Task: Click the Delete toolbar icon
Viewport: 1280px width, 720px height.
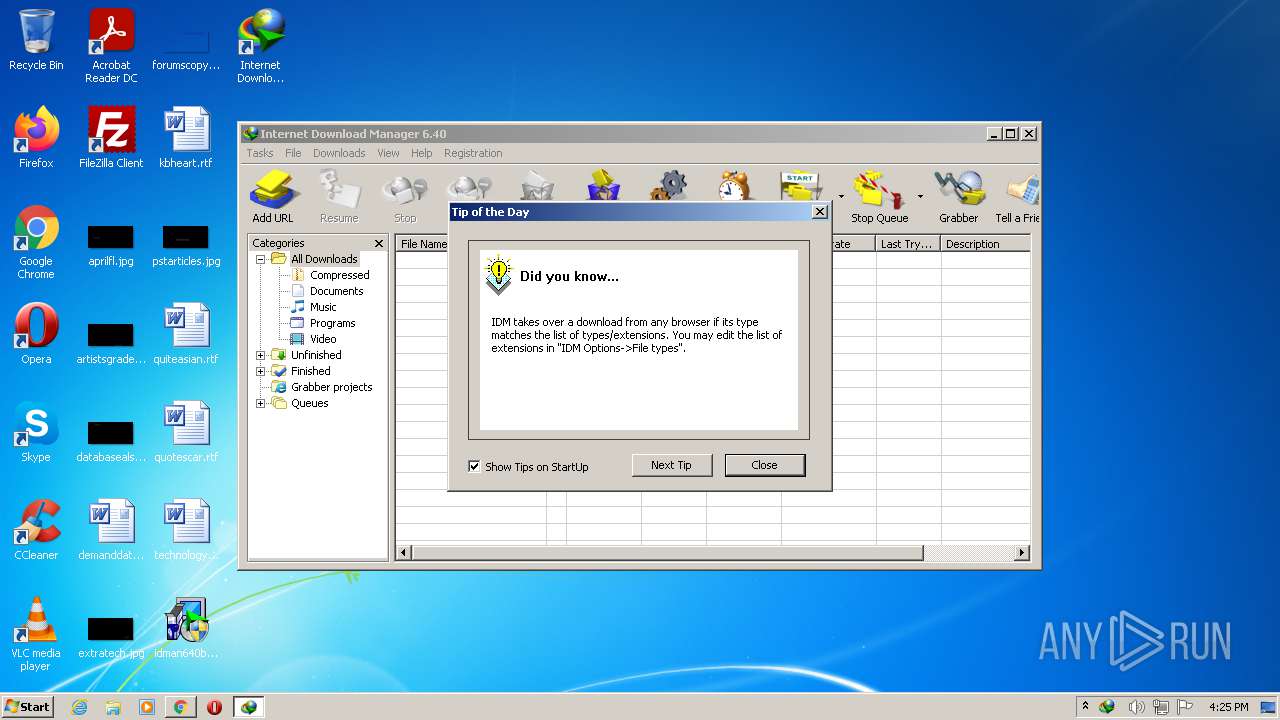Action: pyautogui.click(x=537, y=187)
